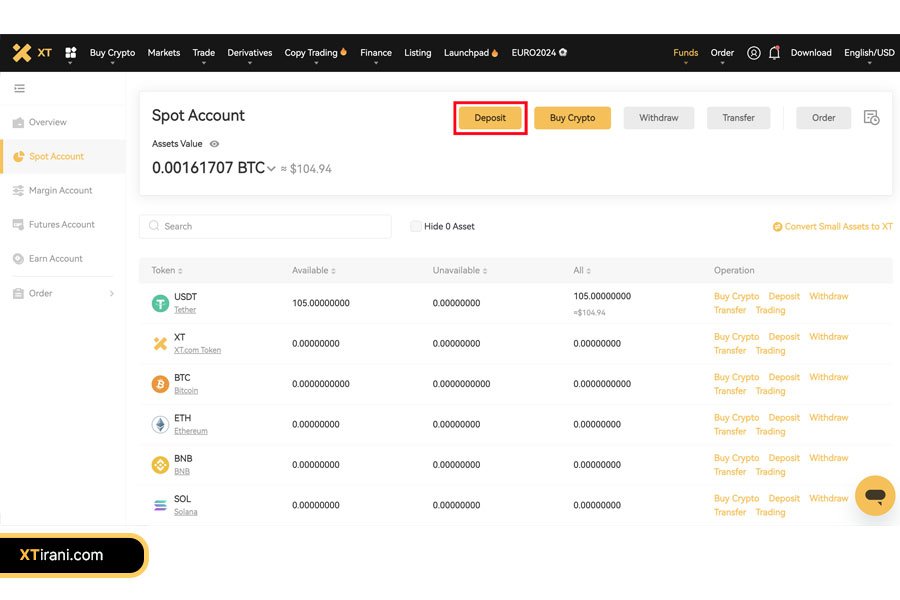This screenshot has width=900, height=600.
Task: Select Futures Account in the sidebar
Action: pos(61,225)
